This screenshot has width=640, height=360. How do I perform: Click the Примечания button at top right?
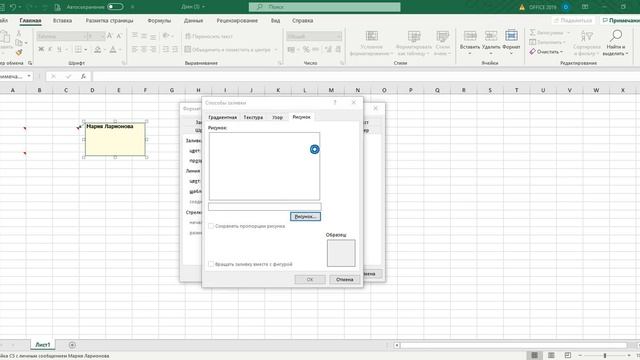tap(620, 20)
